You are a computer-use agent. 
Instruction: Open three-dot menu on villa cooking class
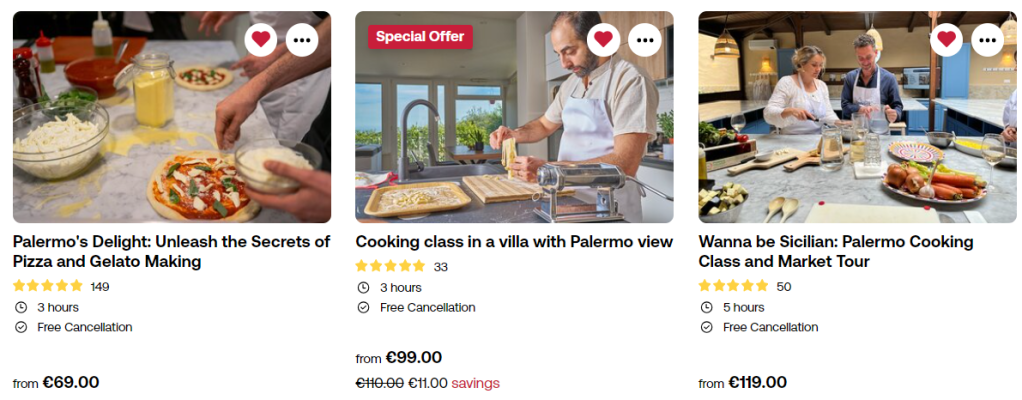pos(645,39)
